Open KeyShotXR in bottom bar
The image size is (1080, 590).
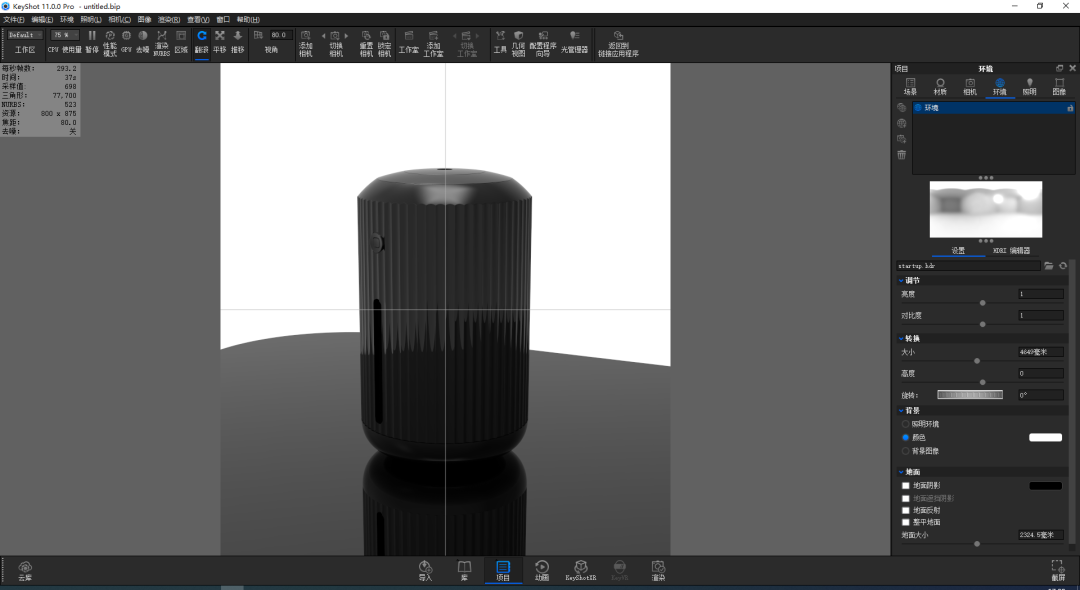pos(581,570)
